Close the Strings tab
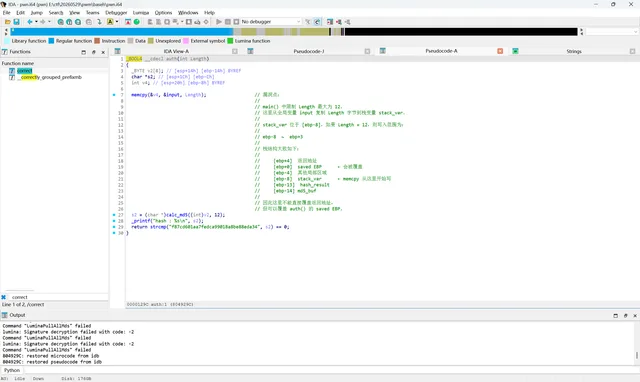 click(x=632, y=51)
